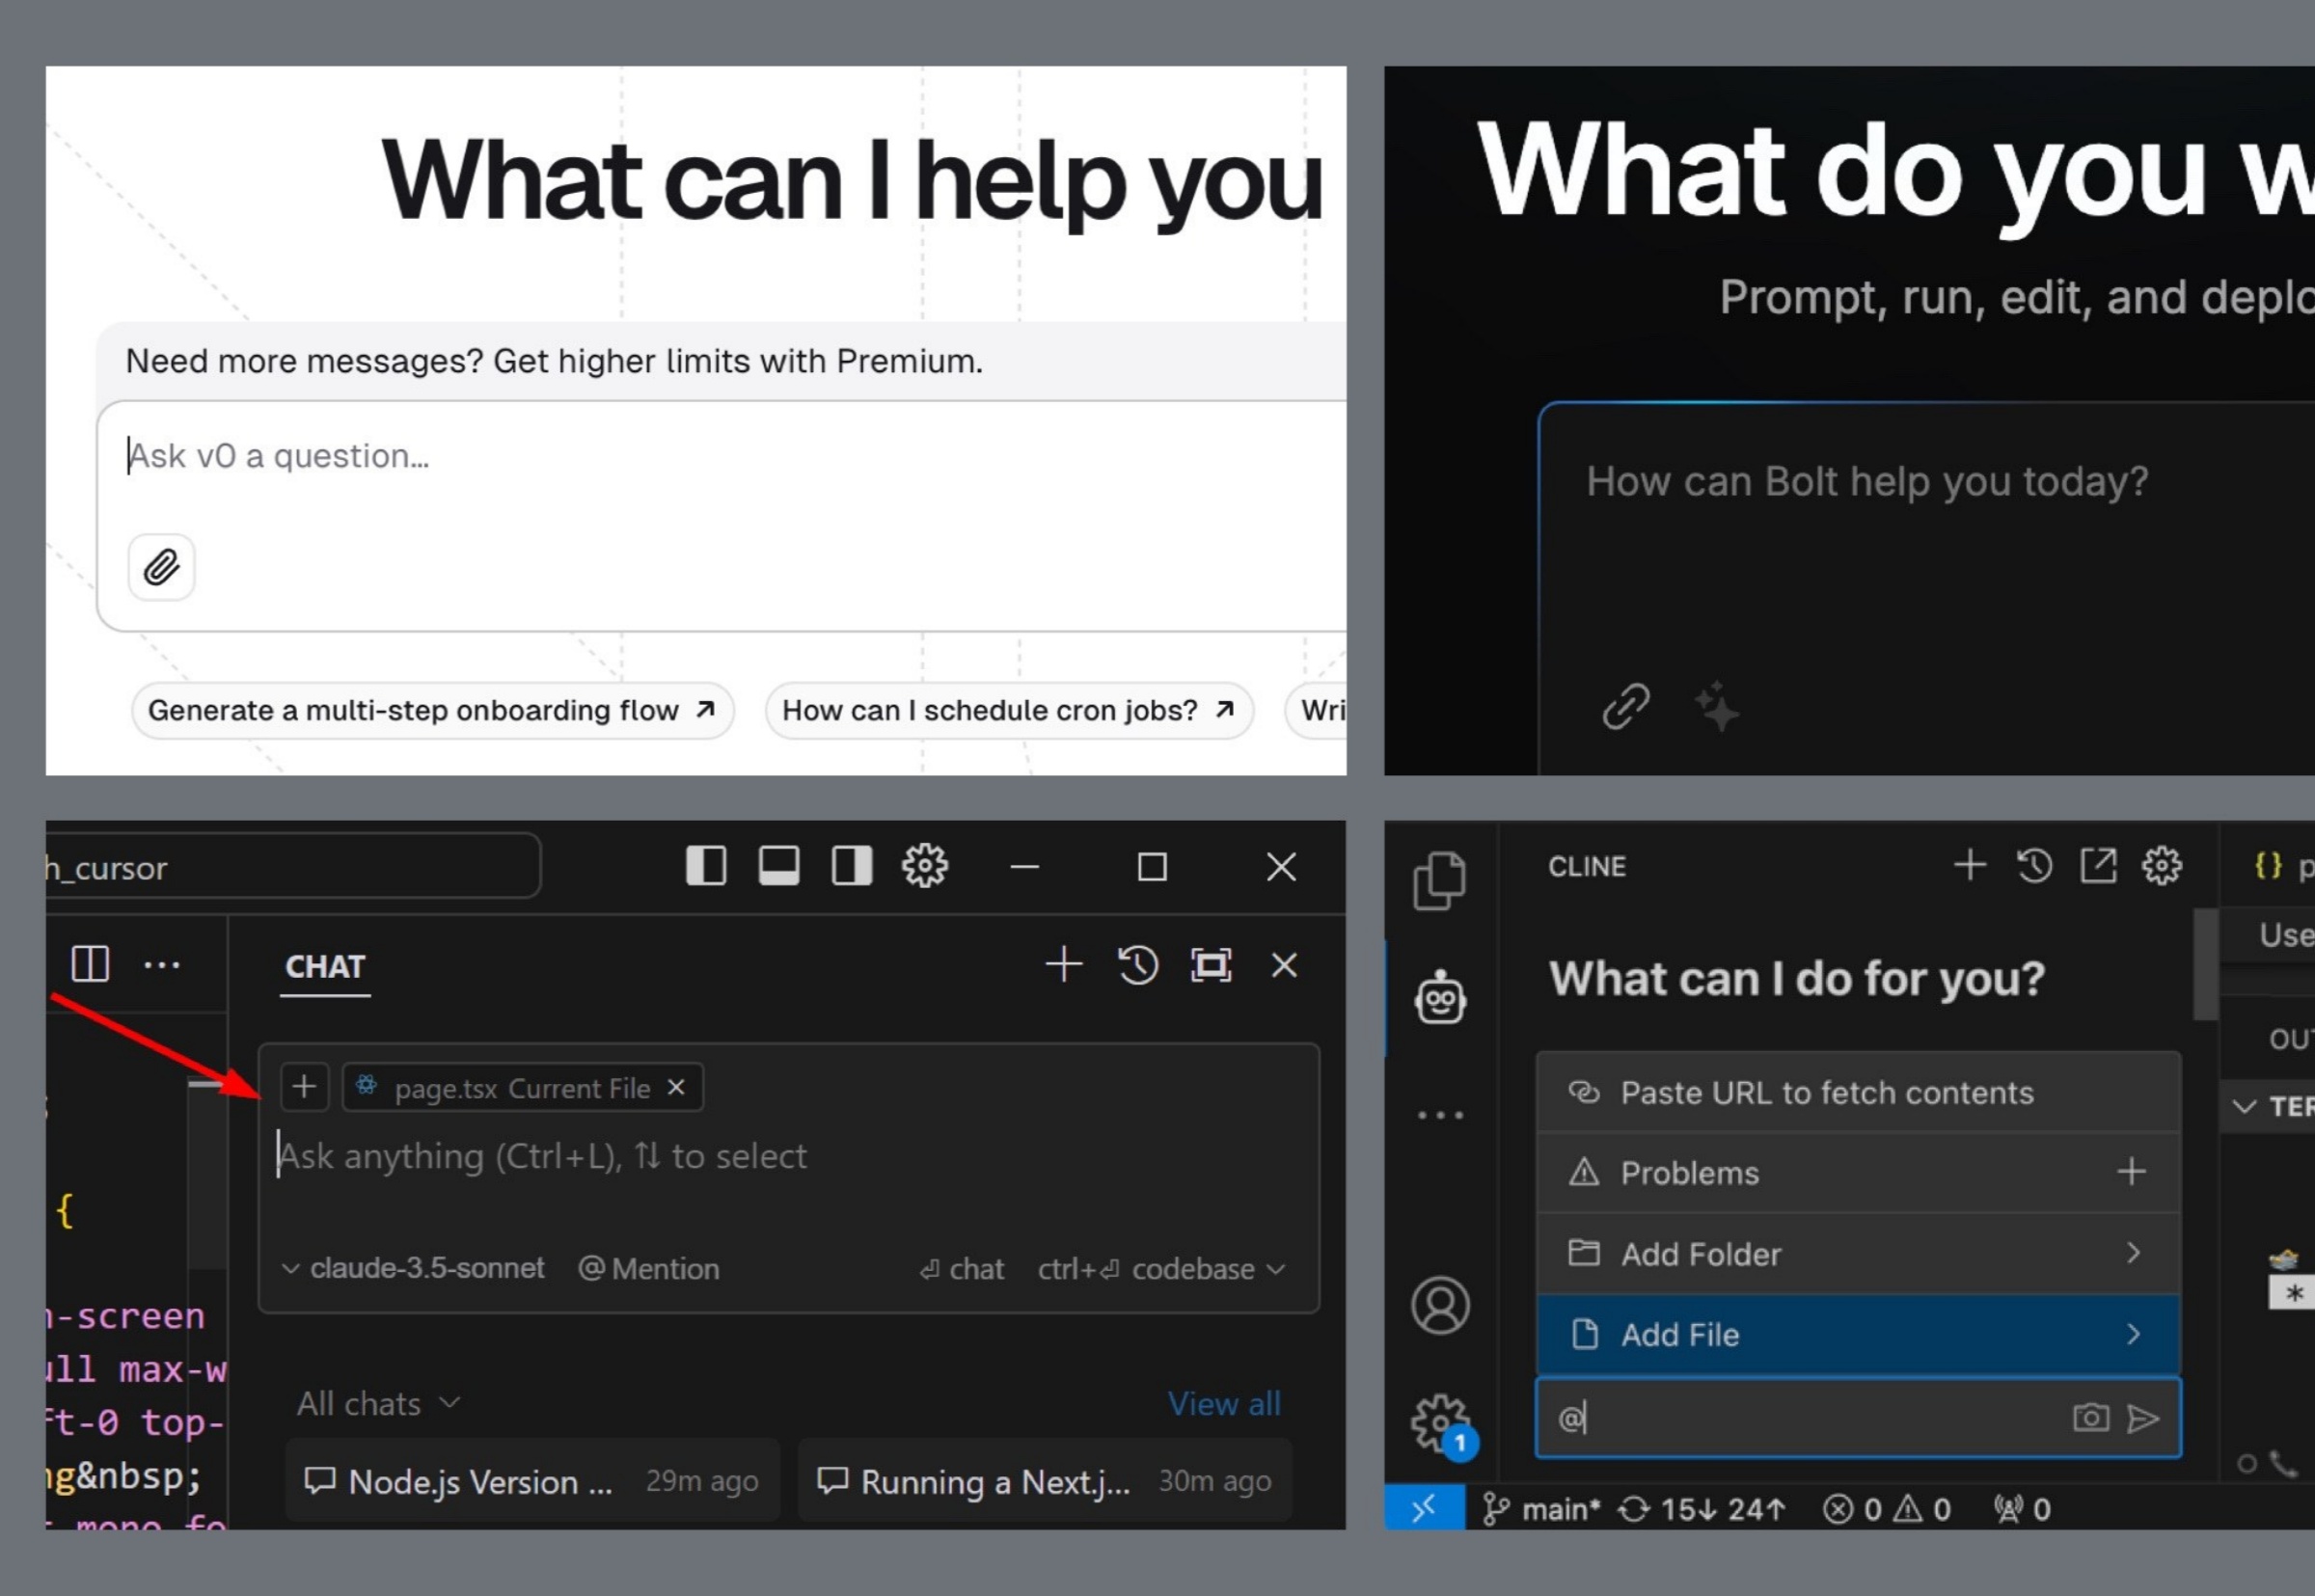Image resolution: width=2315 pixels, height=1596 pixels.
Task: Click the add context plus button in chat input
Action: pyautogui.click(x=304, y=1087)
